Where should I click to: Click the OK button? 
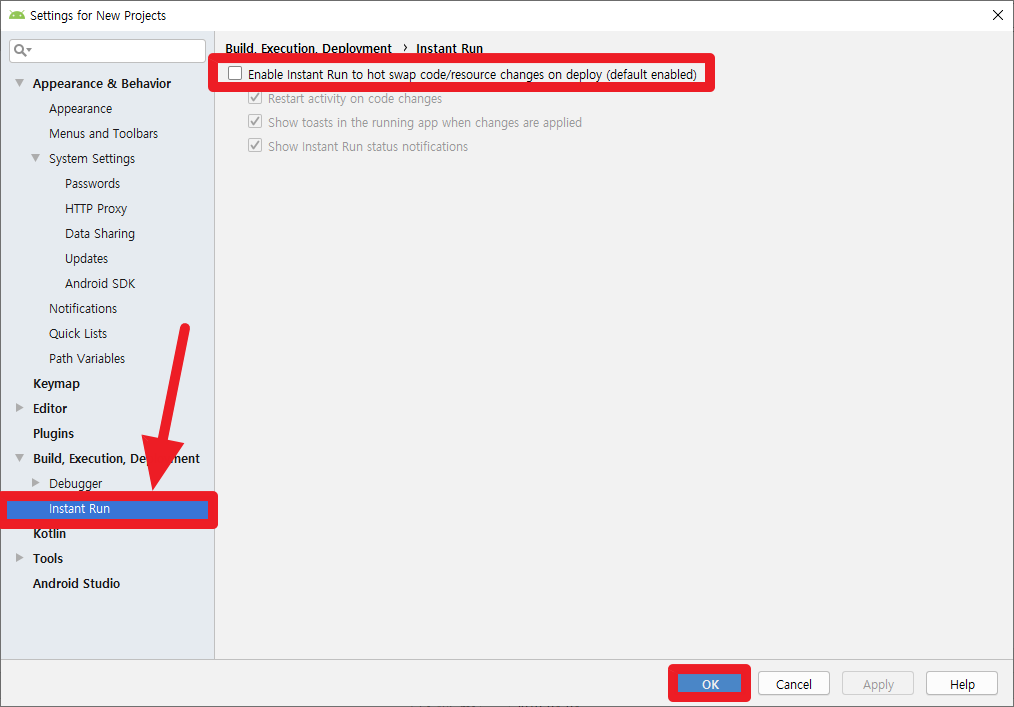(x=709, y=684)
